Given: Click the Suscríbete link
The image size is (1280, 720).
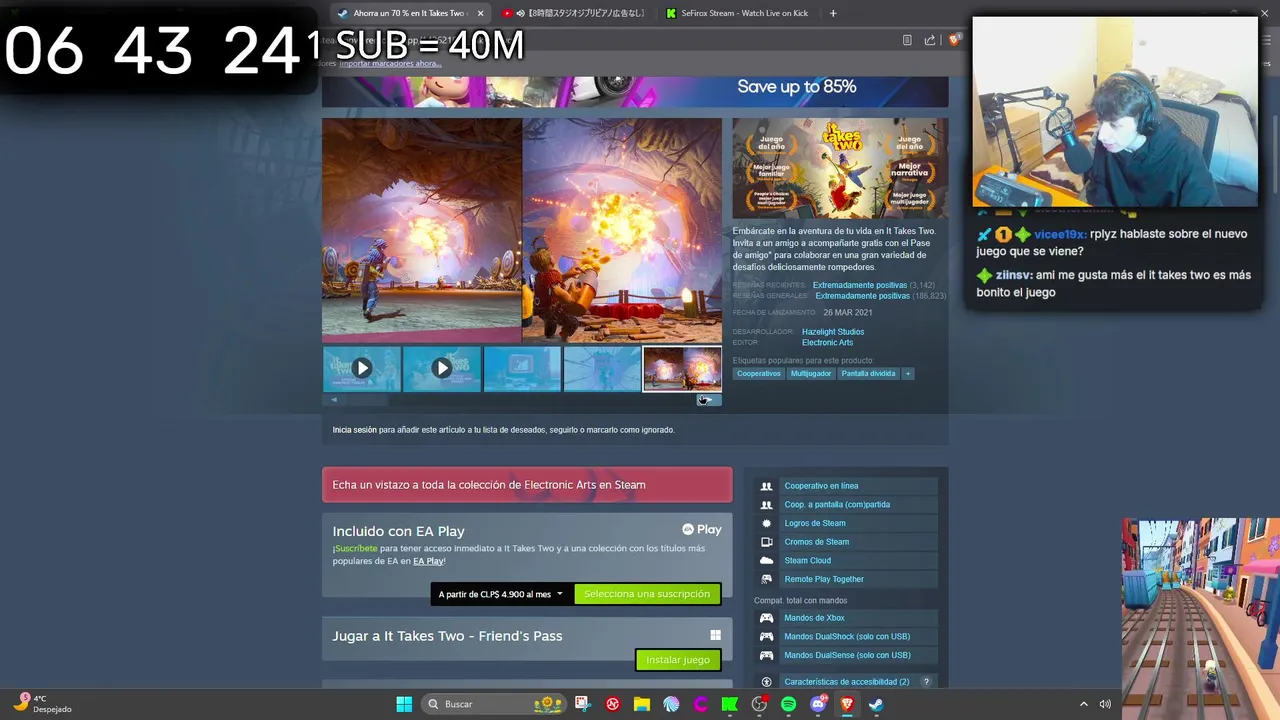Looking at the screenshot, I should tap(357, 548).
